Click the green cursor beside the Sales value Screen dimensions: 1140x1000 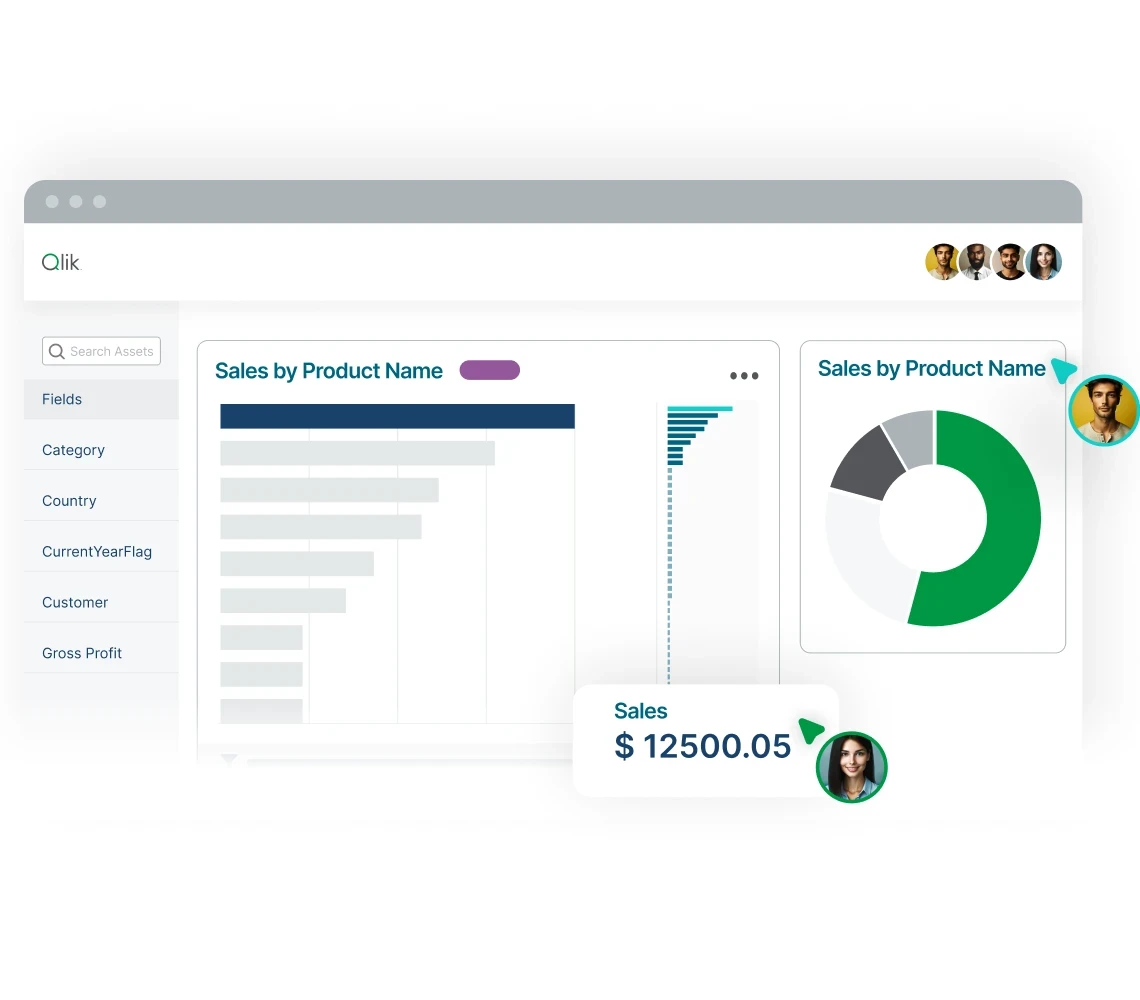811,731
